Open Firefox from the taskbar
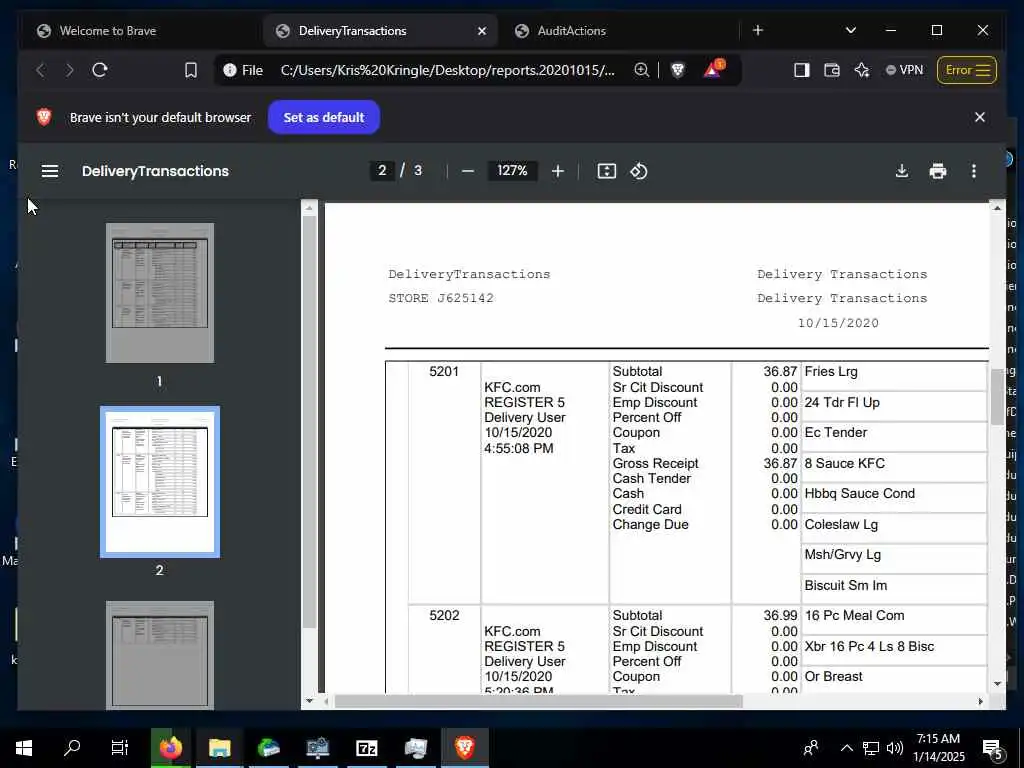 [170, 748]
